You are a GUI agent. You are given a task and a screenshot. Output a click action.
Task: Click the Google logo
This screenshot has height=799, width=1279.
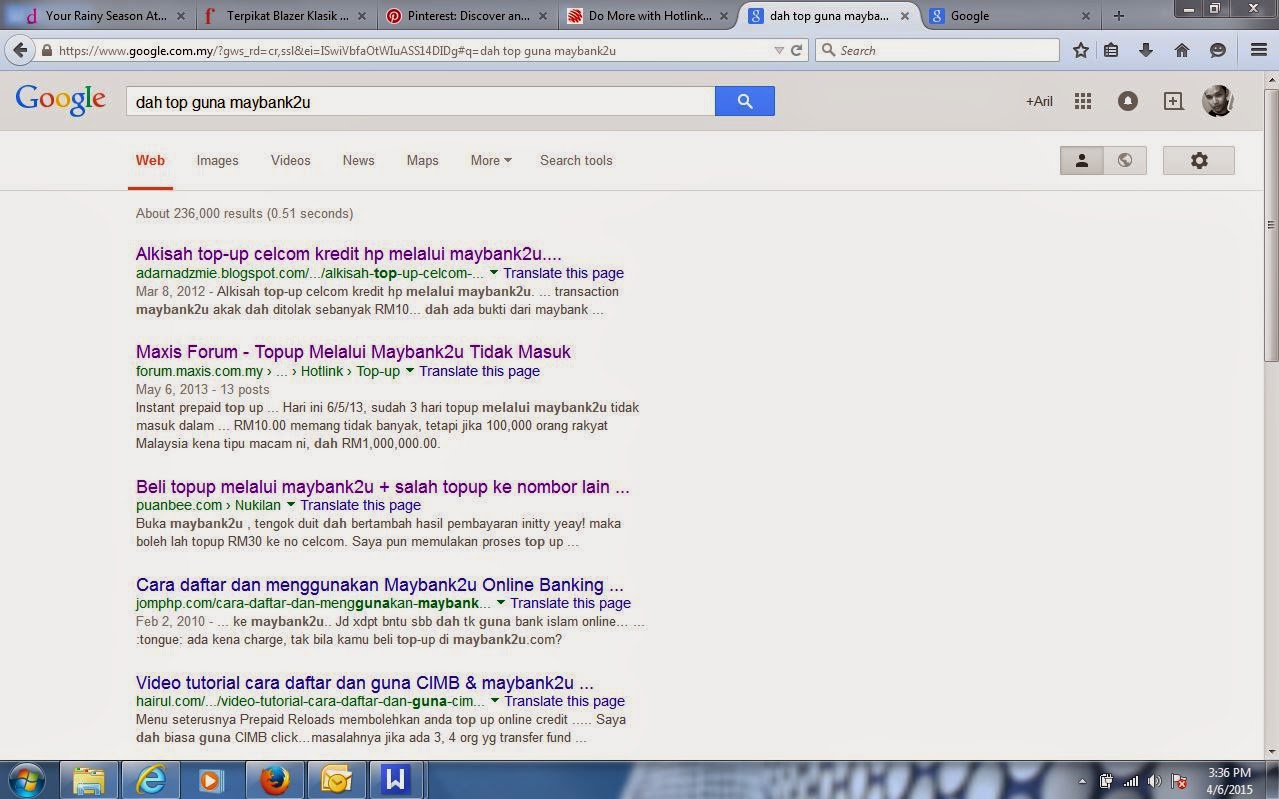point(60,100)
